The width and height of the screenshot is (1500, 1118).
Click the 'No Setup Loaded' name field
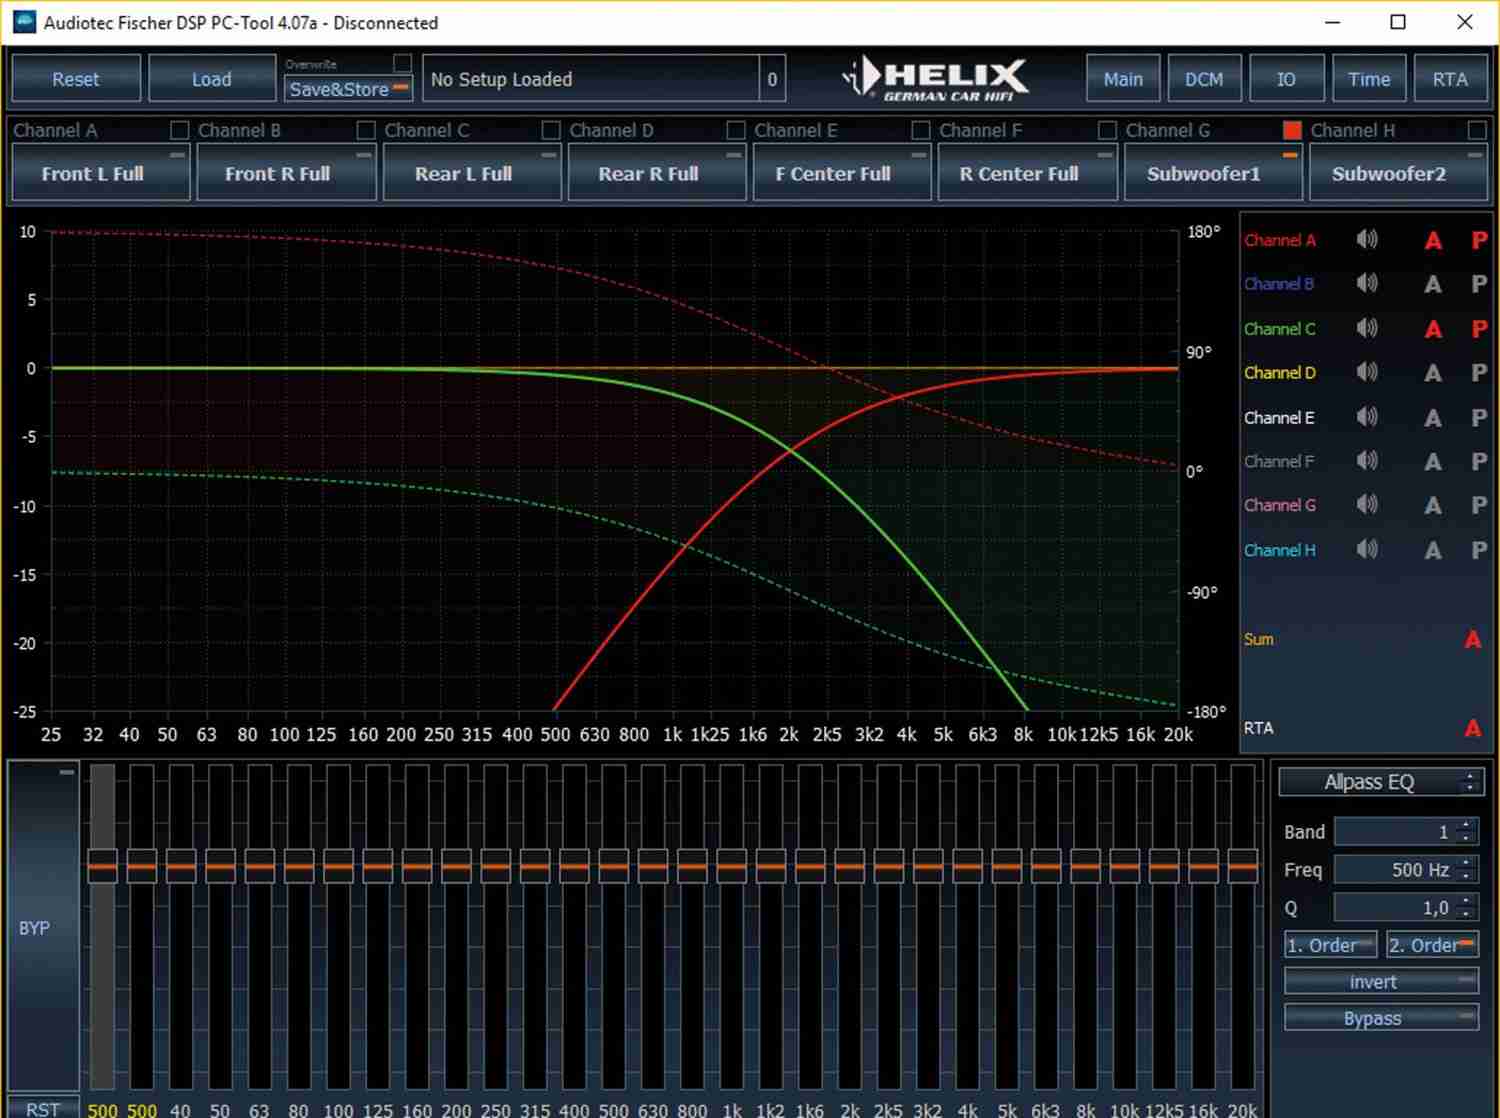coord(590,79)
